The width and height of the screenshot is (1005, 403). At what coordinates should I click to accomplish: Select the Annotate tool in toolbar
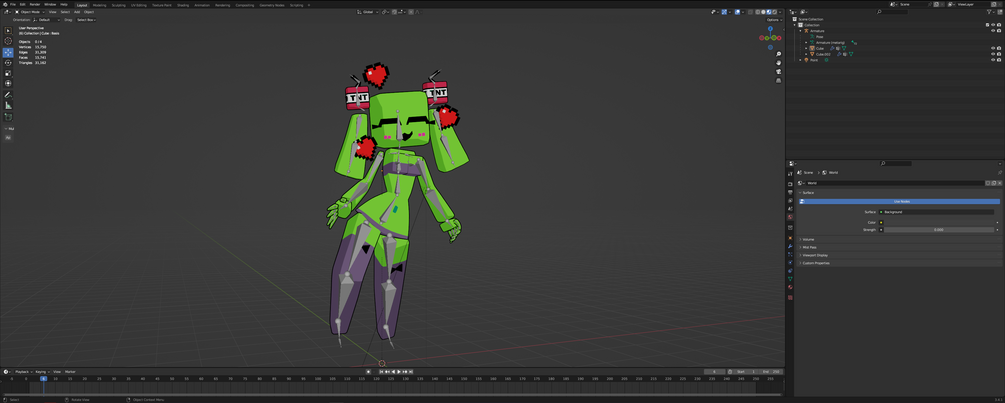[x=8, y=95]
